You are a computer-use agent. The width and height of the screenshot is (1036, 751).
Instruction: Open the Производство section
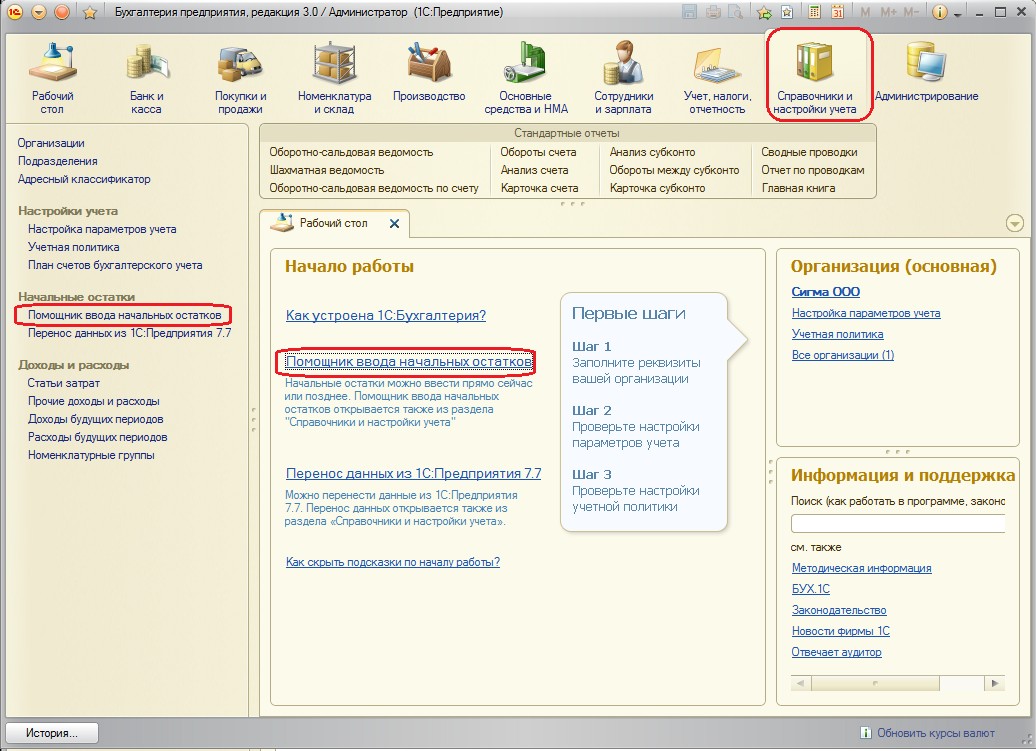pos(429,71)
